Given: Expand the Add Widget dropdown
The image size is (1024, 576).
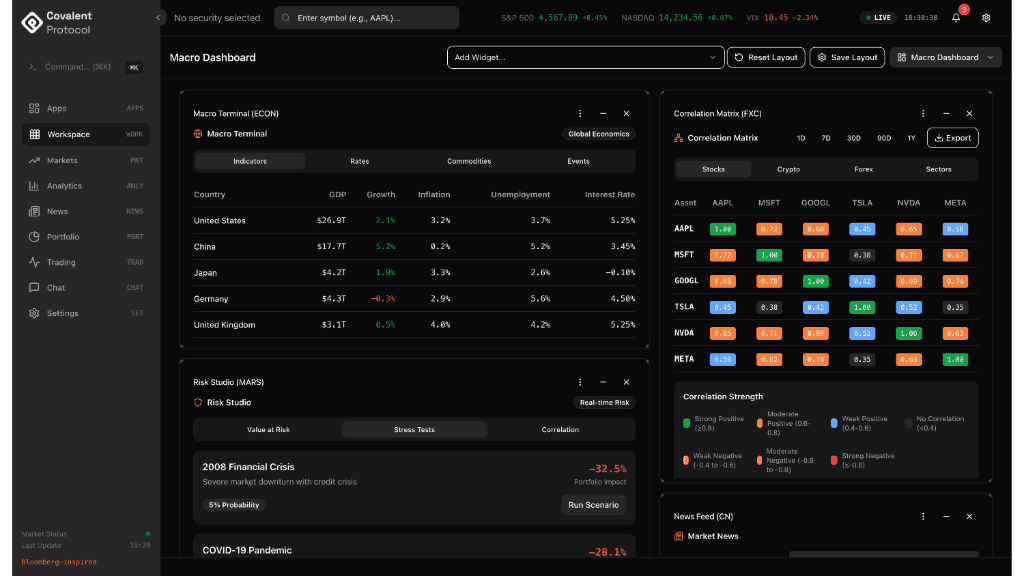Looking at the screenshot, I should [x=585, y=58].
